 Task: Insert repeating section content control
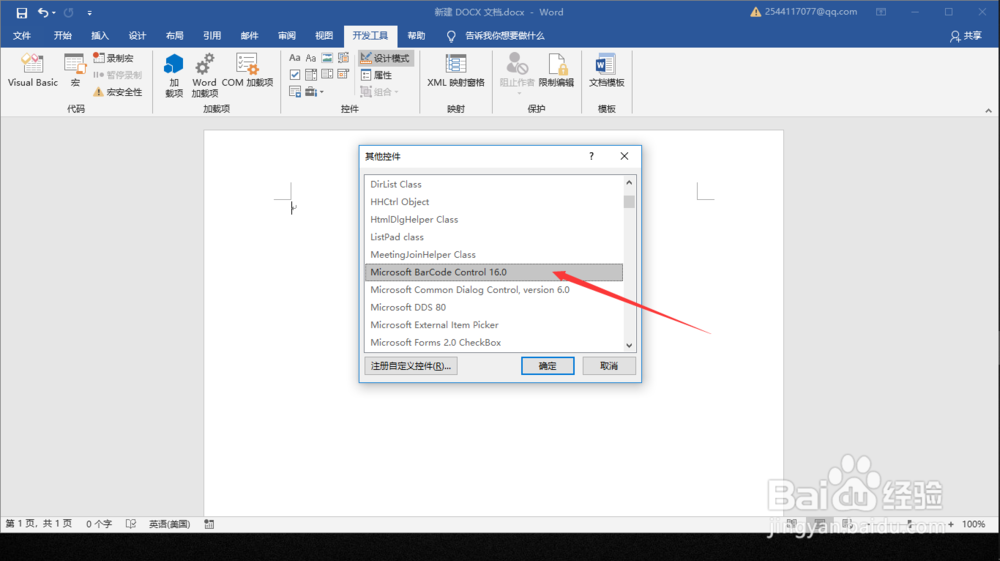[295, 92]
